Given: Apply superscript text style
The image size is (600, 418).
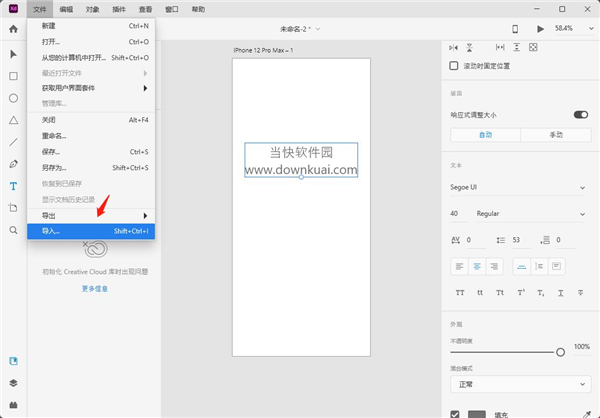Looking at the screenshot, I should [x=521, y=293].
